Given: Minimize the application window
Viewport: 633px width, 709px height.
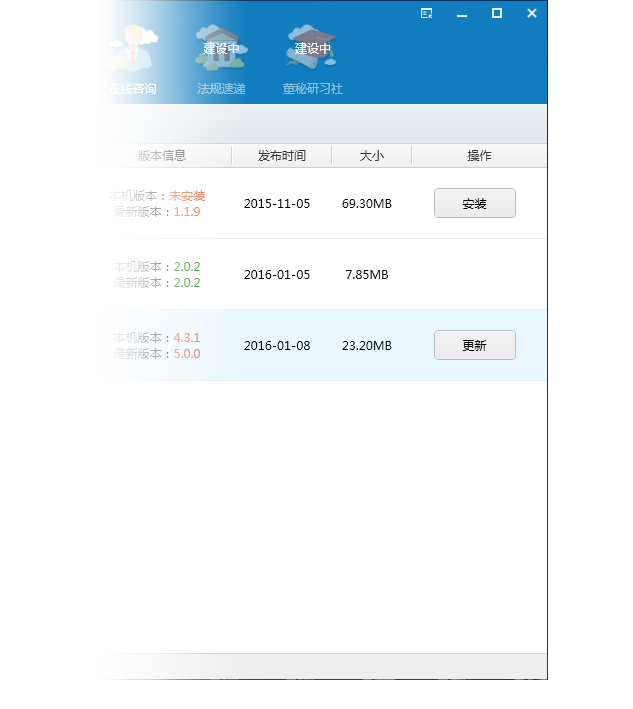Looking at the screenshot, I should pos(462,14).
